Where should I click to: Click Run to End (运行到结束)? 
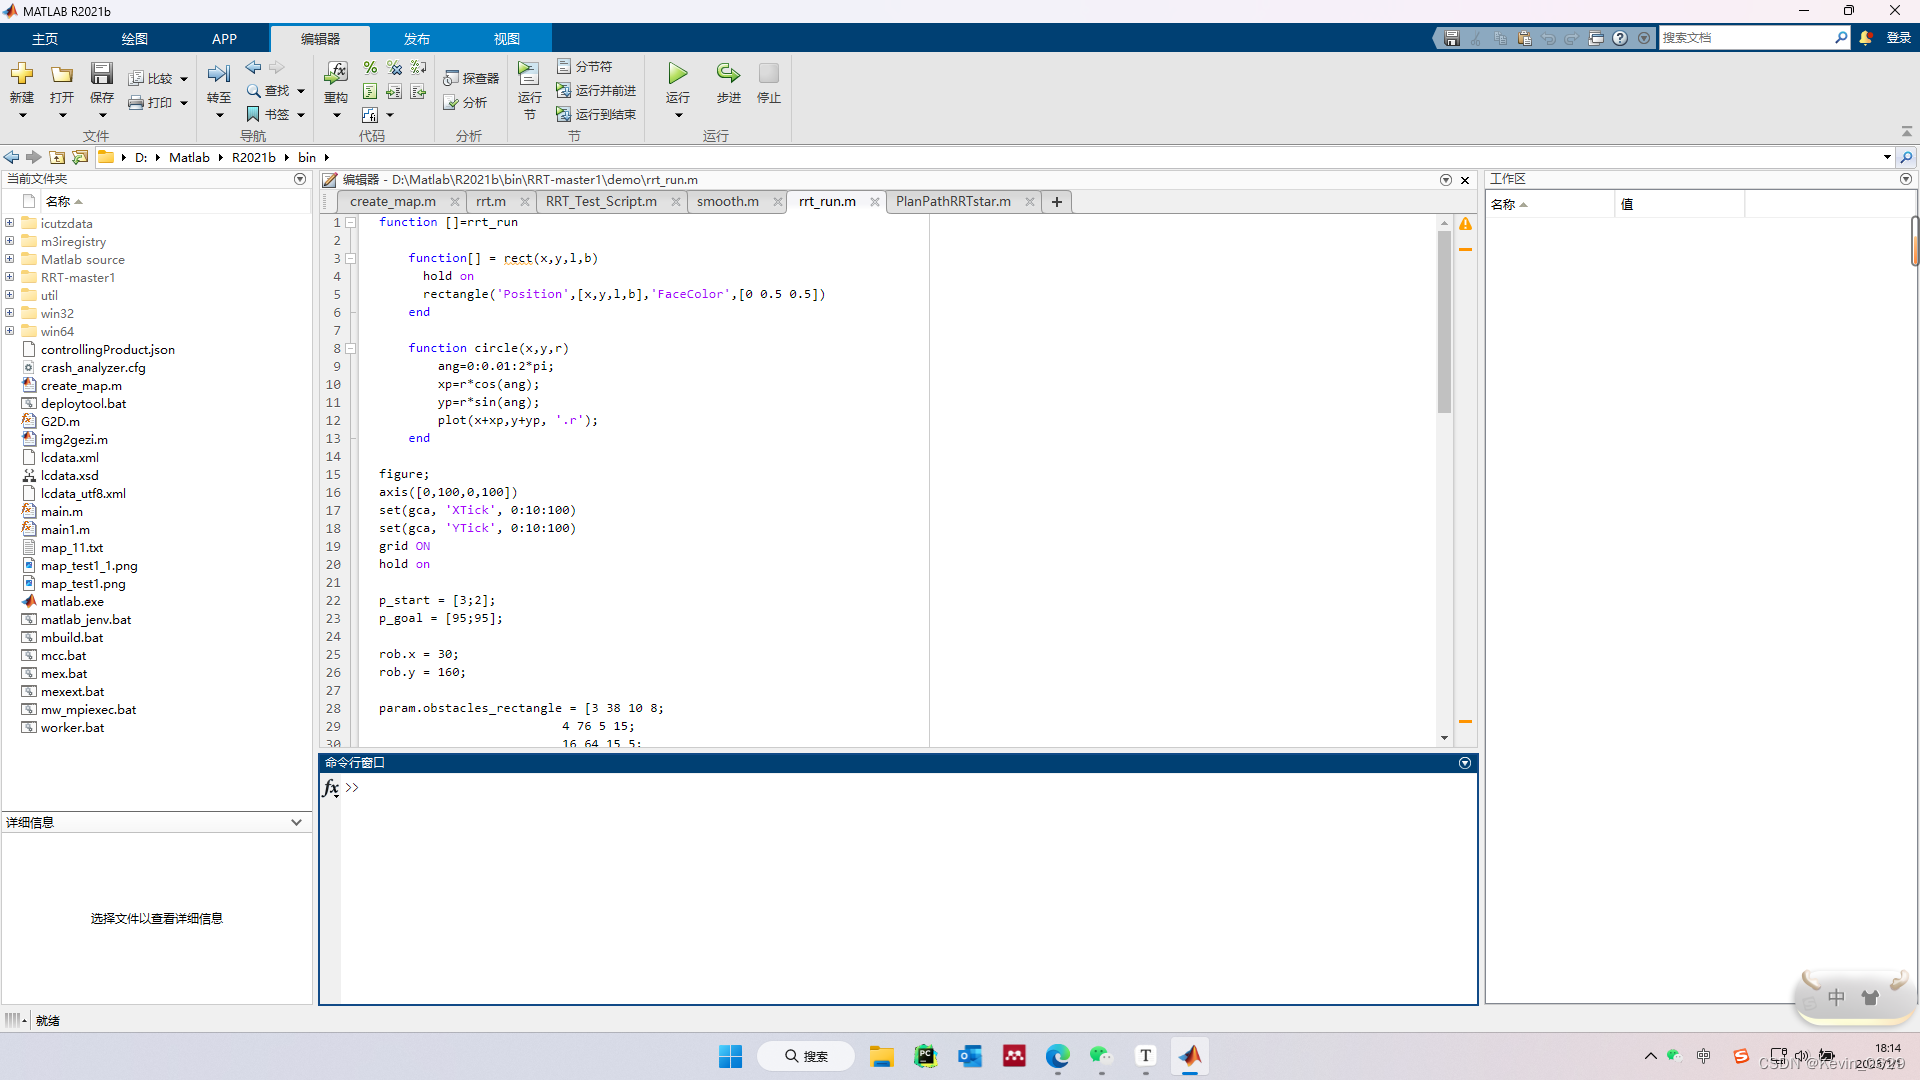click(597, 114)
